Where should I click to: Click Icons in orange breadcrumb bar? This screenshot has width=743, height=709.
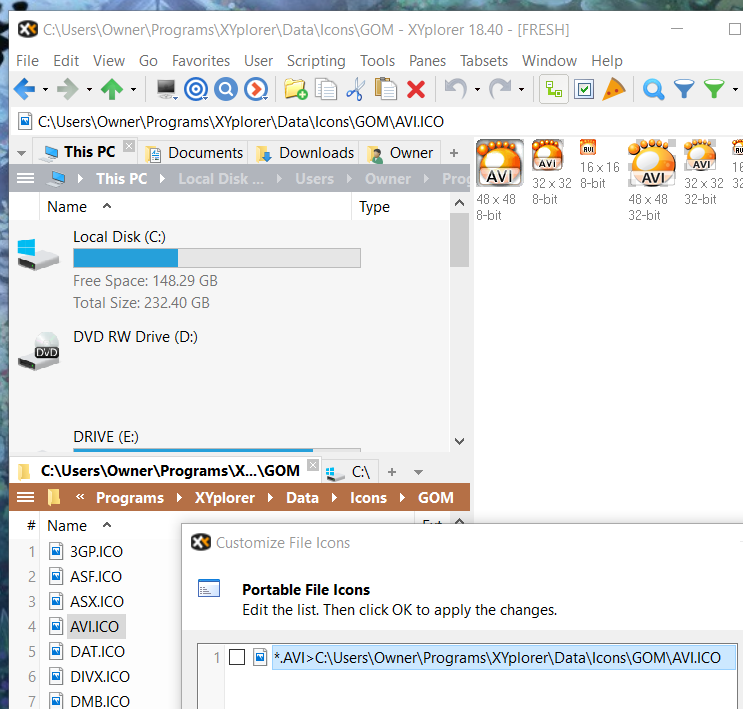click(x=368, y=498)
